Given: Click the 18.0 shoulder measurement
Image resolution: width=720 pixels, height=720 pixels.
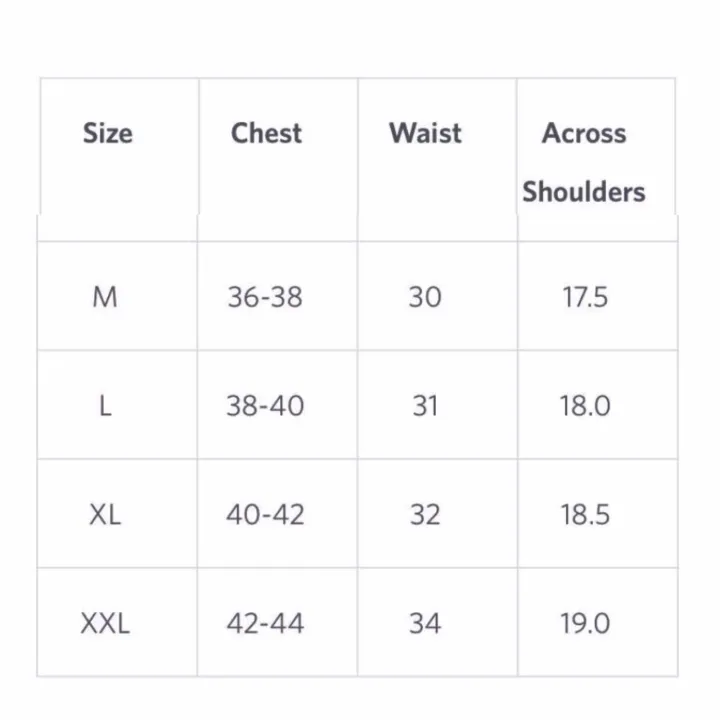Looking at the screenshot, I should point(585,406).
